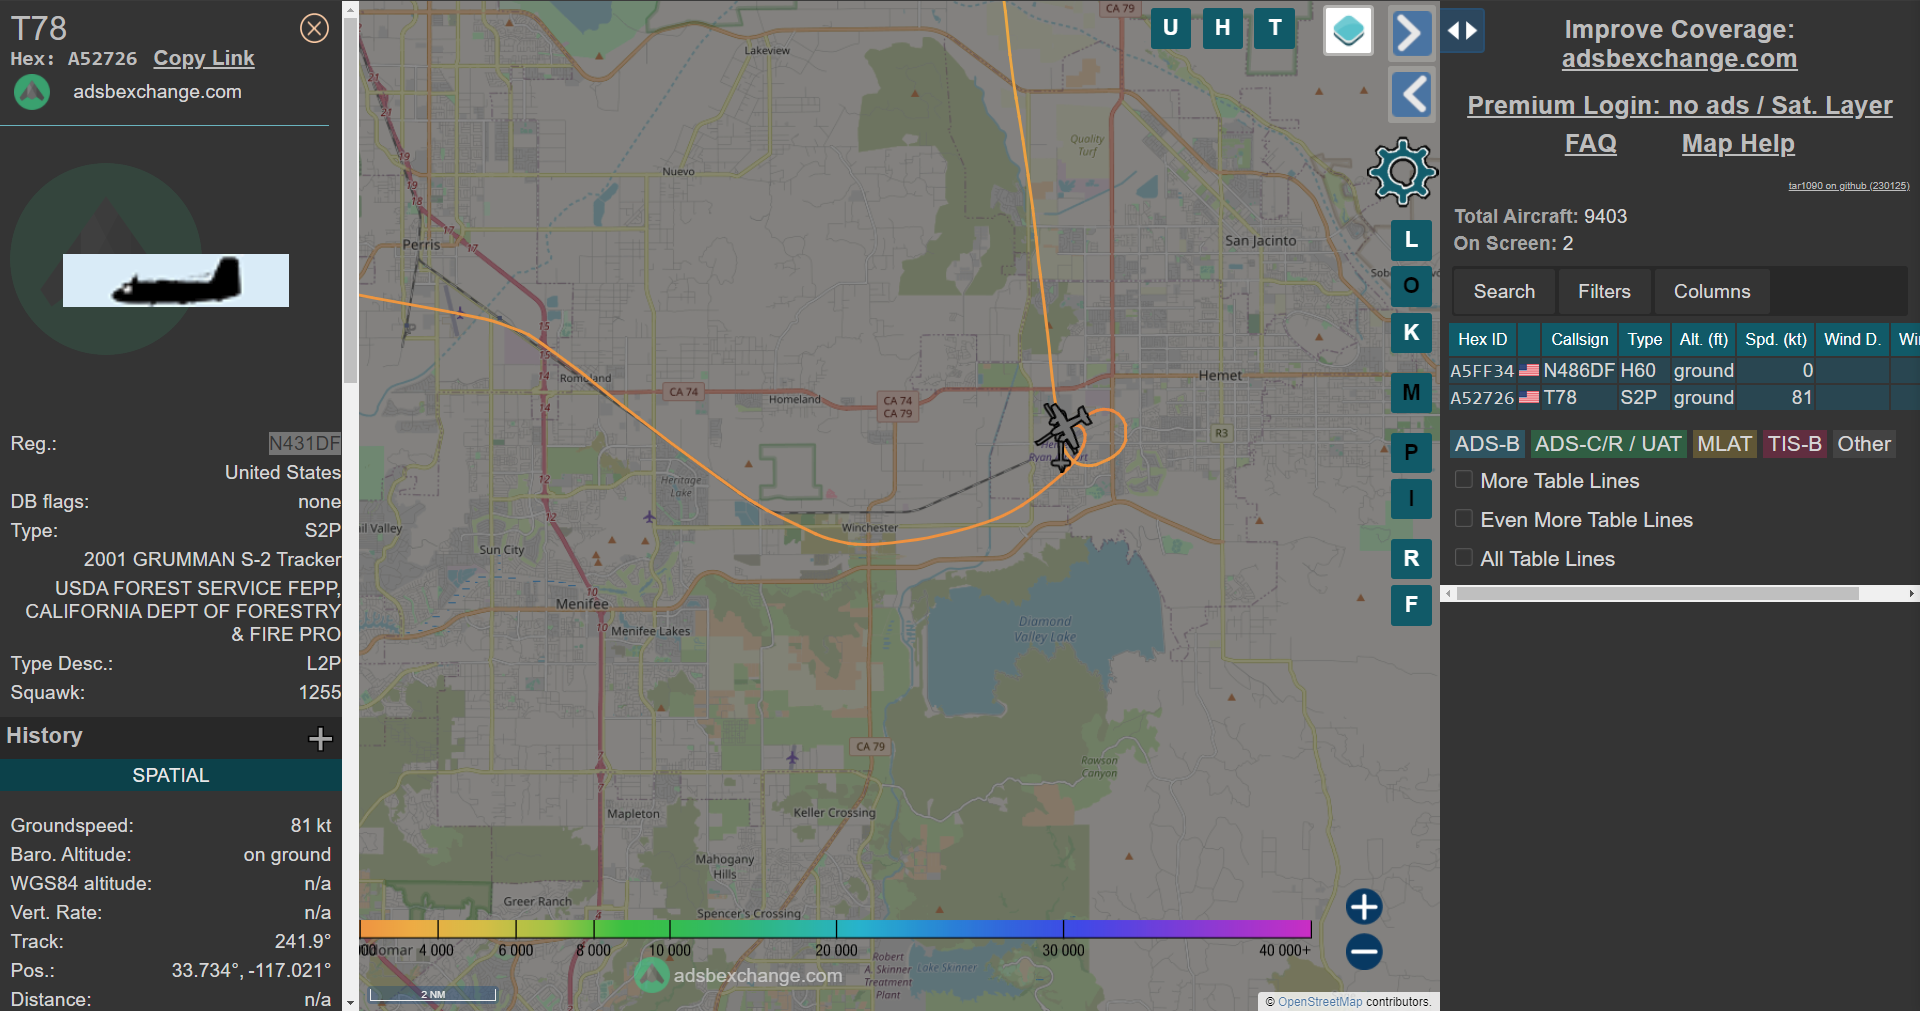Toggle the O map button
This screenshot has height=1011, width=1920.
pos(1411,286)
